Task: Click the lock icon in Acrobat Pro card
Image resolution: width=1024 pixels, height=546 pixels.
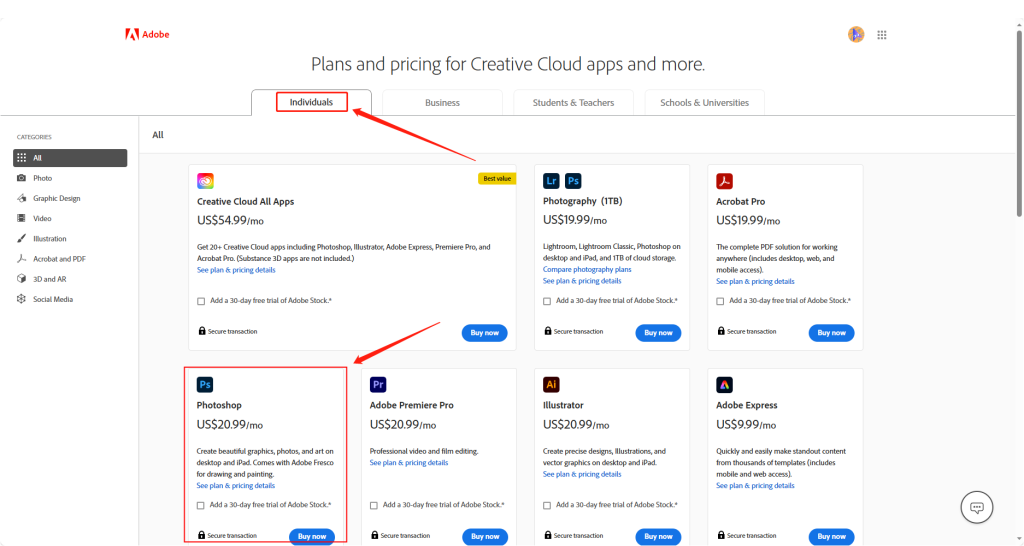Action: coord(721,331)
